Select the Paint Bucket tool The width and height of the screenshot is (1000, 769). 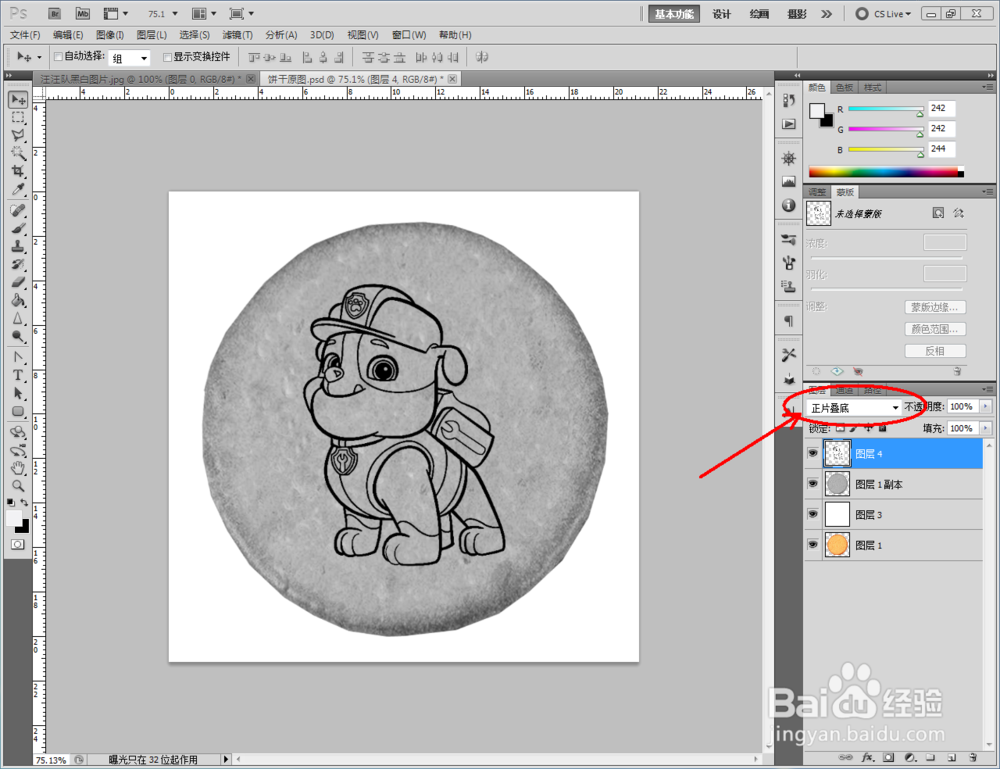point(18,300)
